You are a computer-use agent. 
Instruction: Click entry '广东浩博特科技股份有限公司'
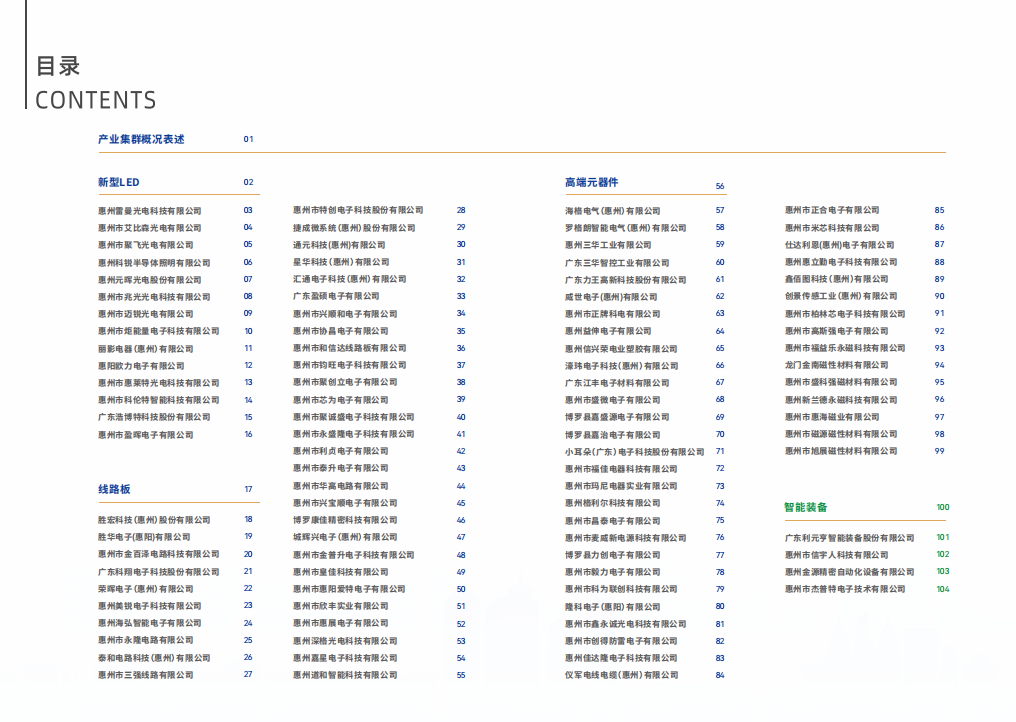154,417
